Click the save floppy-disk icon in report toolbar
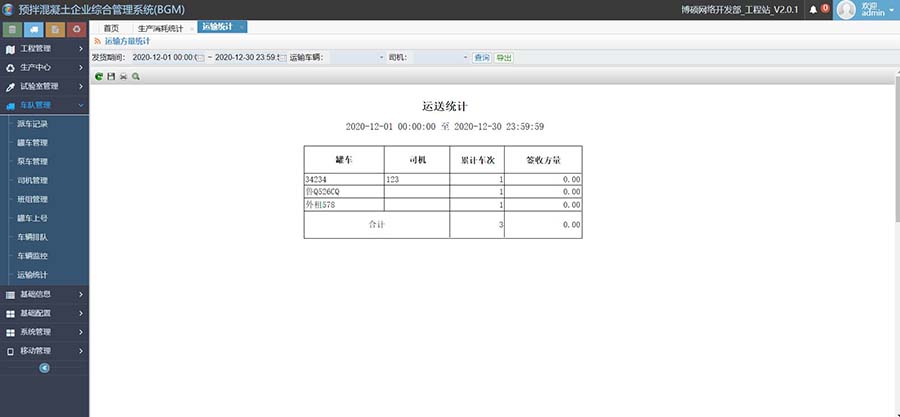 pyautogui.click(x=110, y=76)
